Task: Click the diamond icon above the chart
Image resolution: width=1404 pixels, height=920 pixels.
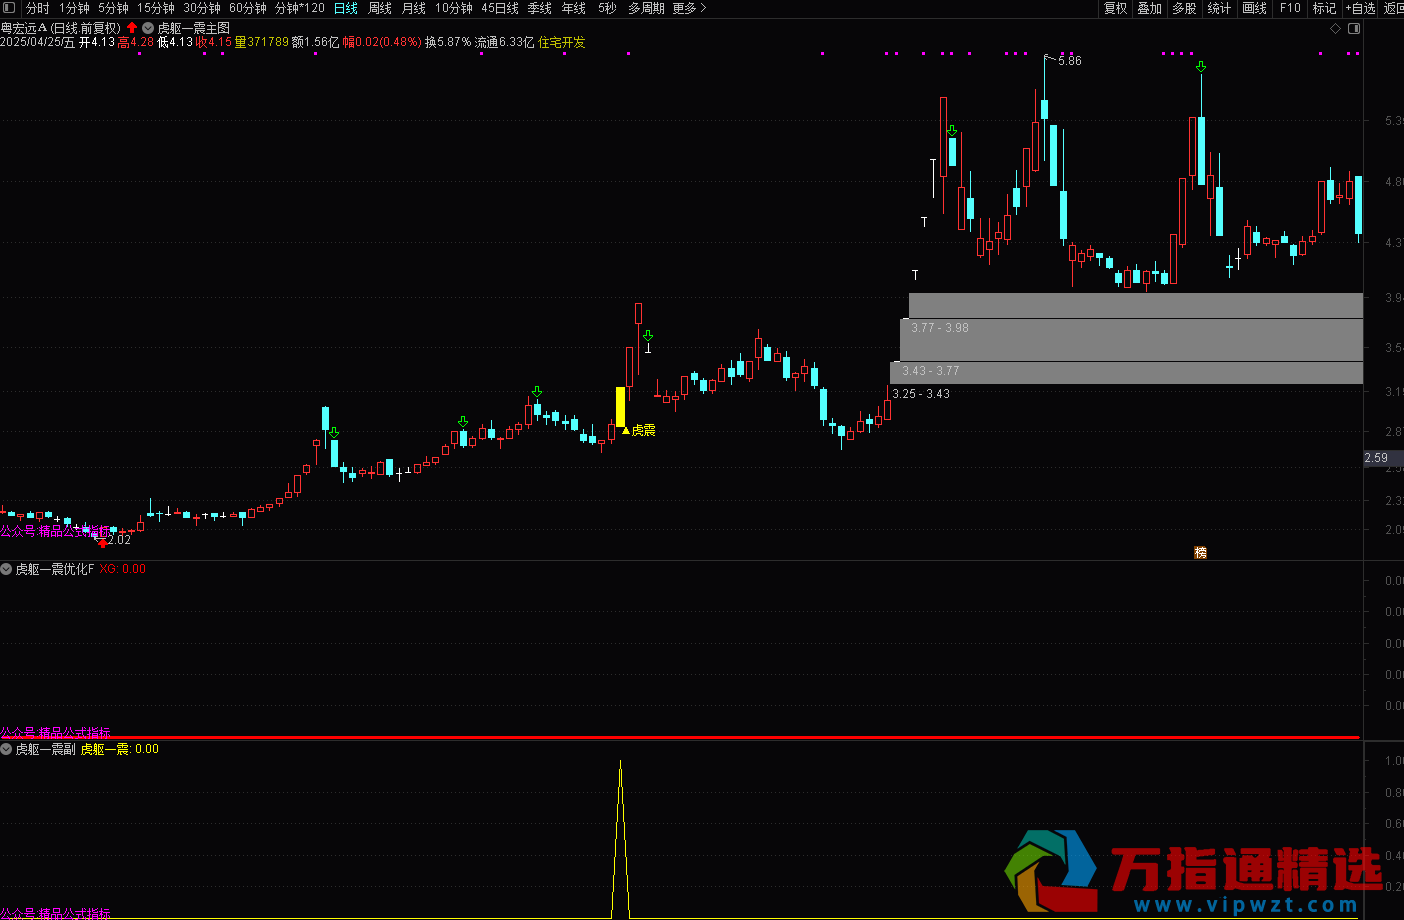Action: [x=1335, y=29]
